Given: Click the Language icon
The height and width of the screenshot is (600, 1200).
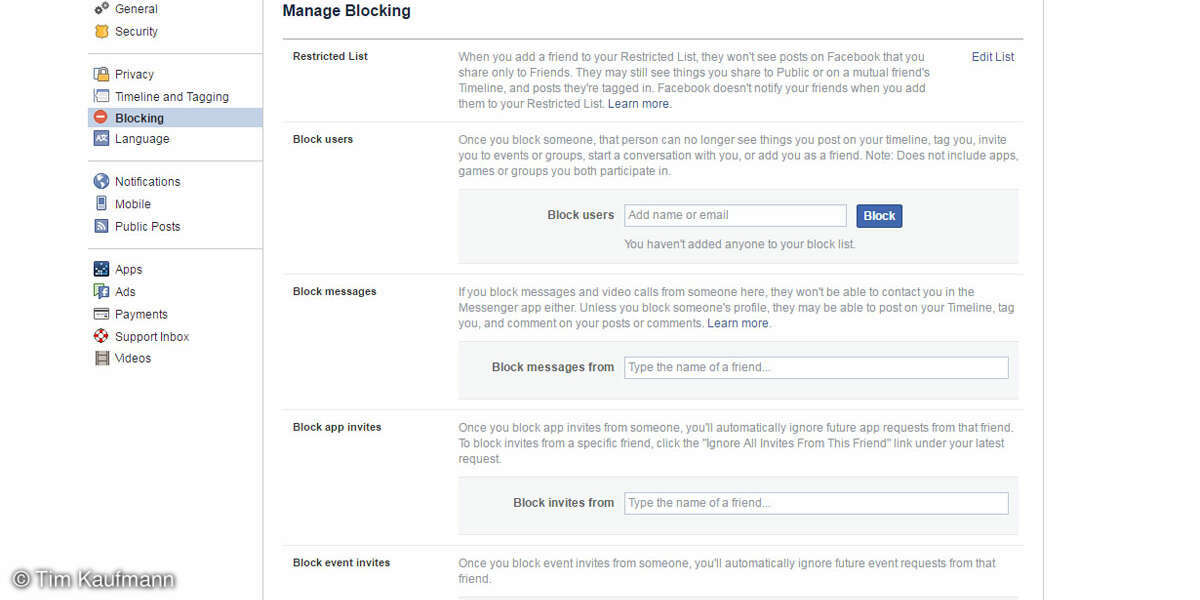Looking at the screenshot, I should (101, 139).
